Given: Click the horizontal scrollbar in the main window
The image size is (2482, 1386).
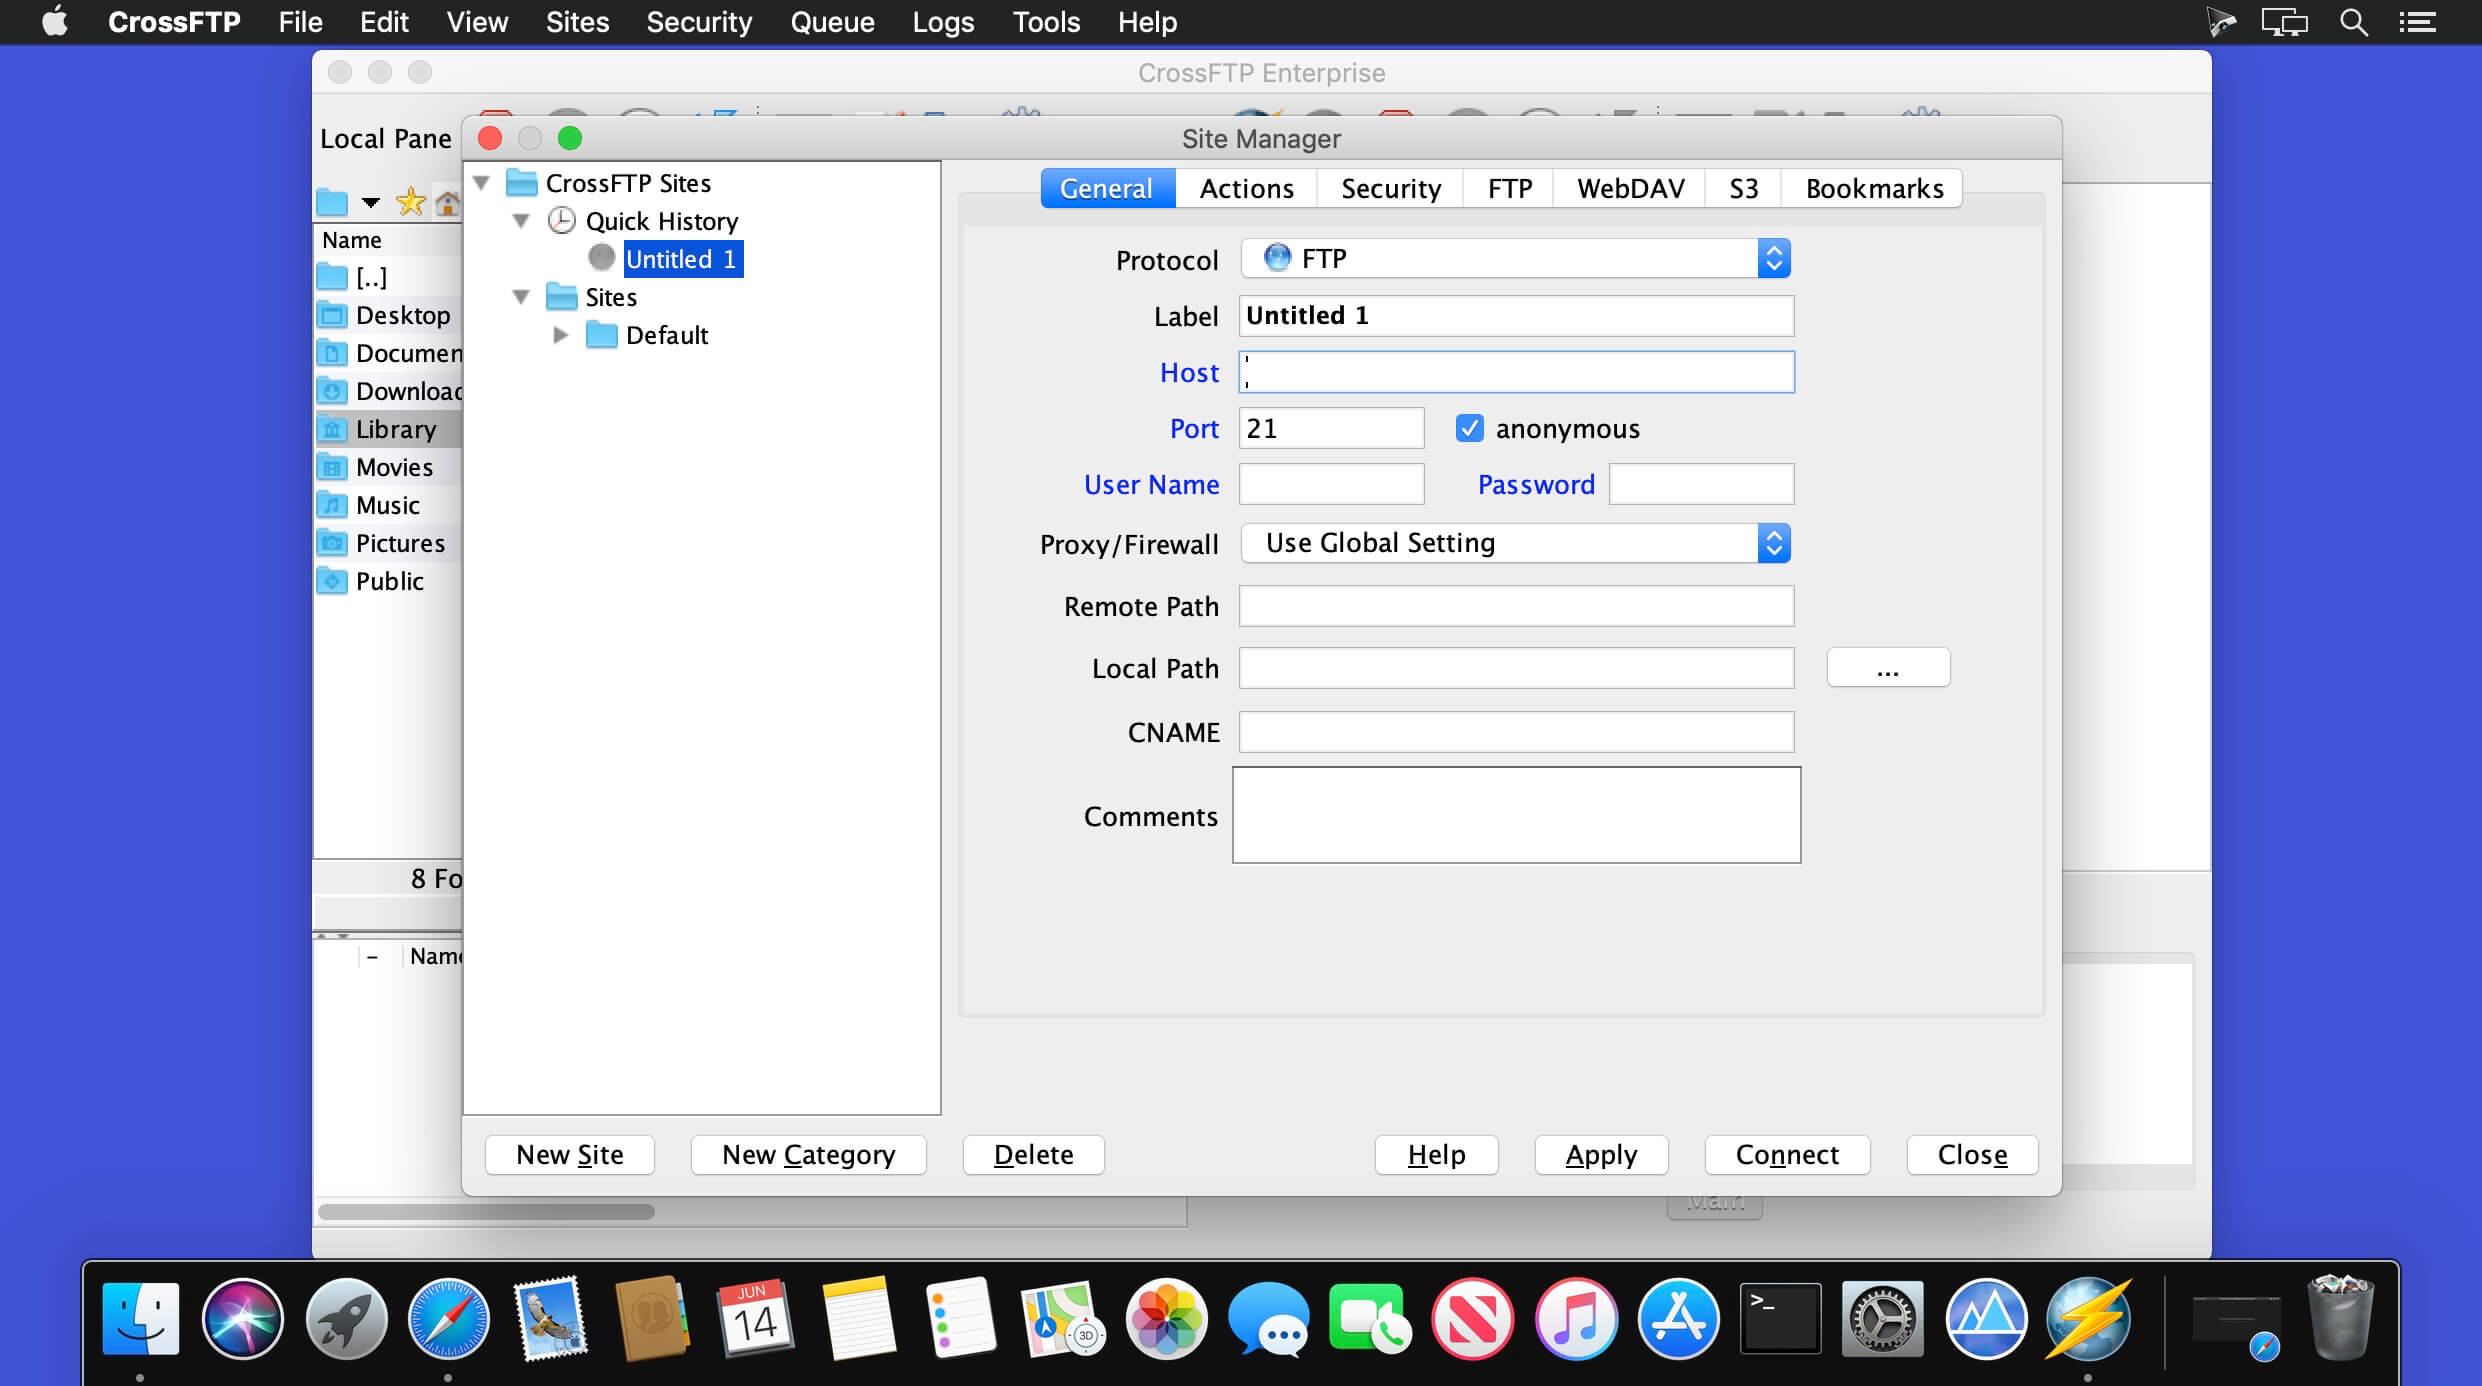Looking at the screenshot, I should [486, 1212].
